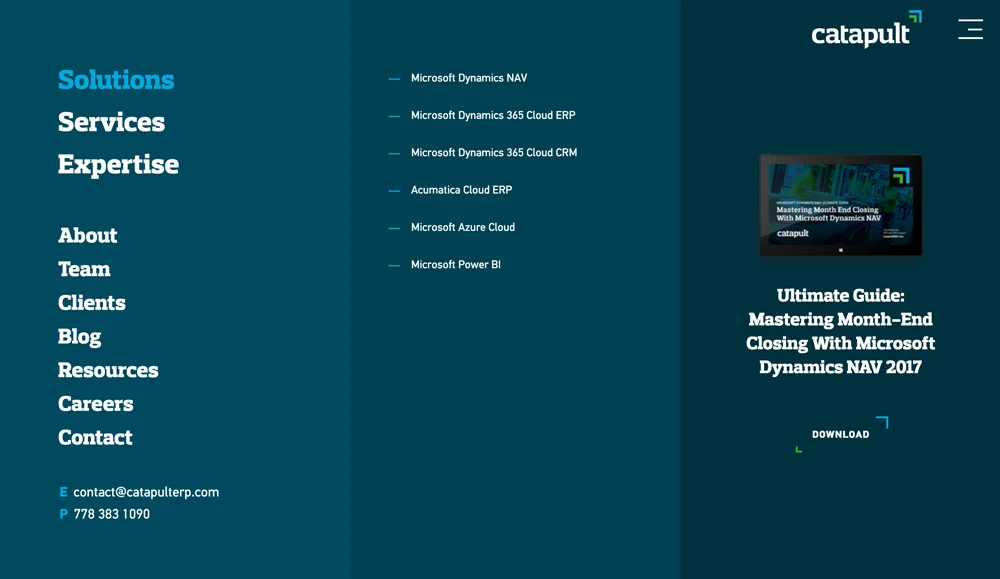Go to the Team page
The width and height of the screenshot is (1000, 579).
pyautogui.click(x=84, y=269)
